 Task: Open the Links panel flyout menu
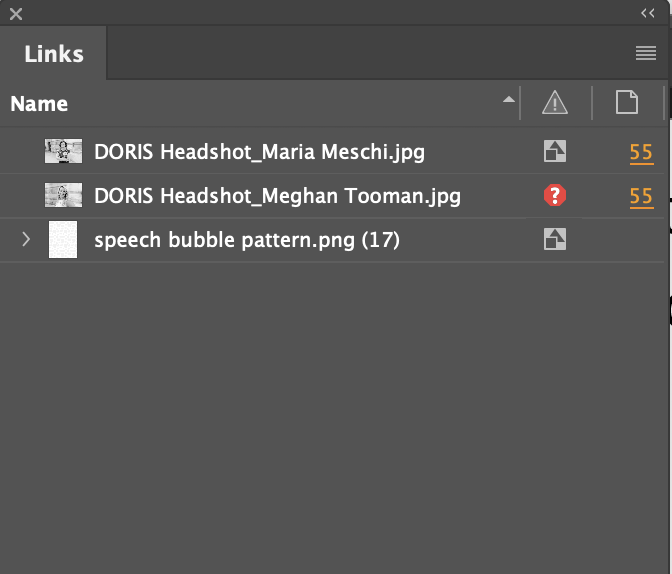[646, 53]
